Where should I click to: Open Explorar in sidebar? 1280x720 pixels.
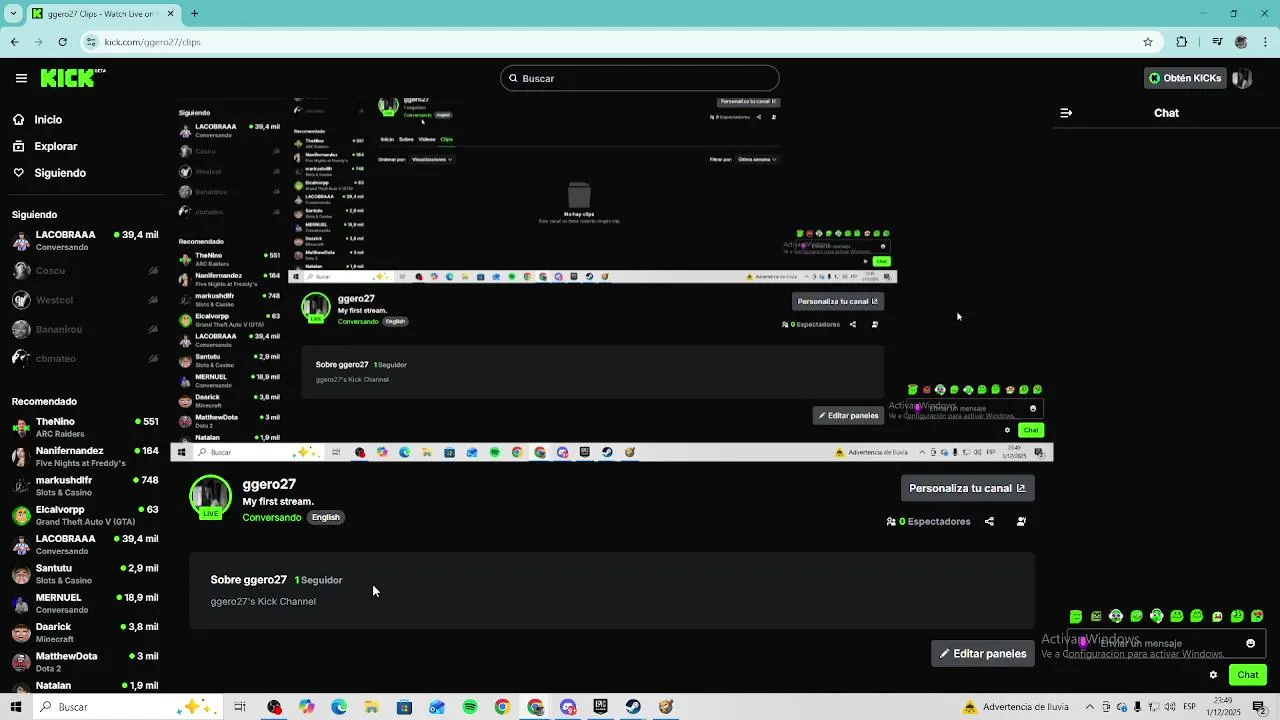tap(45, 146)
